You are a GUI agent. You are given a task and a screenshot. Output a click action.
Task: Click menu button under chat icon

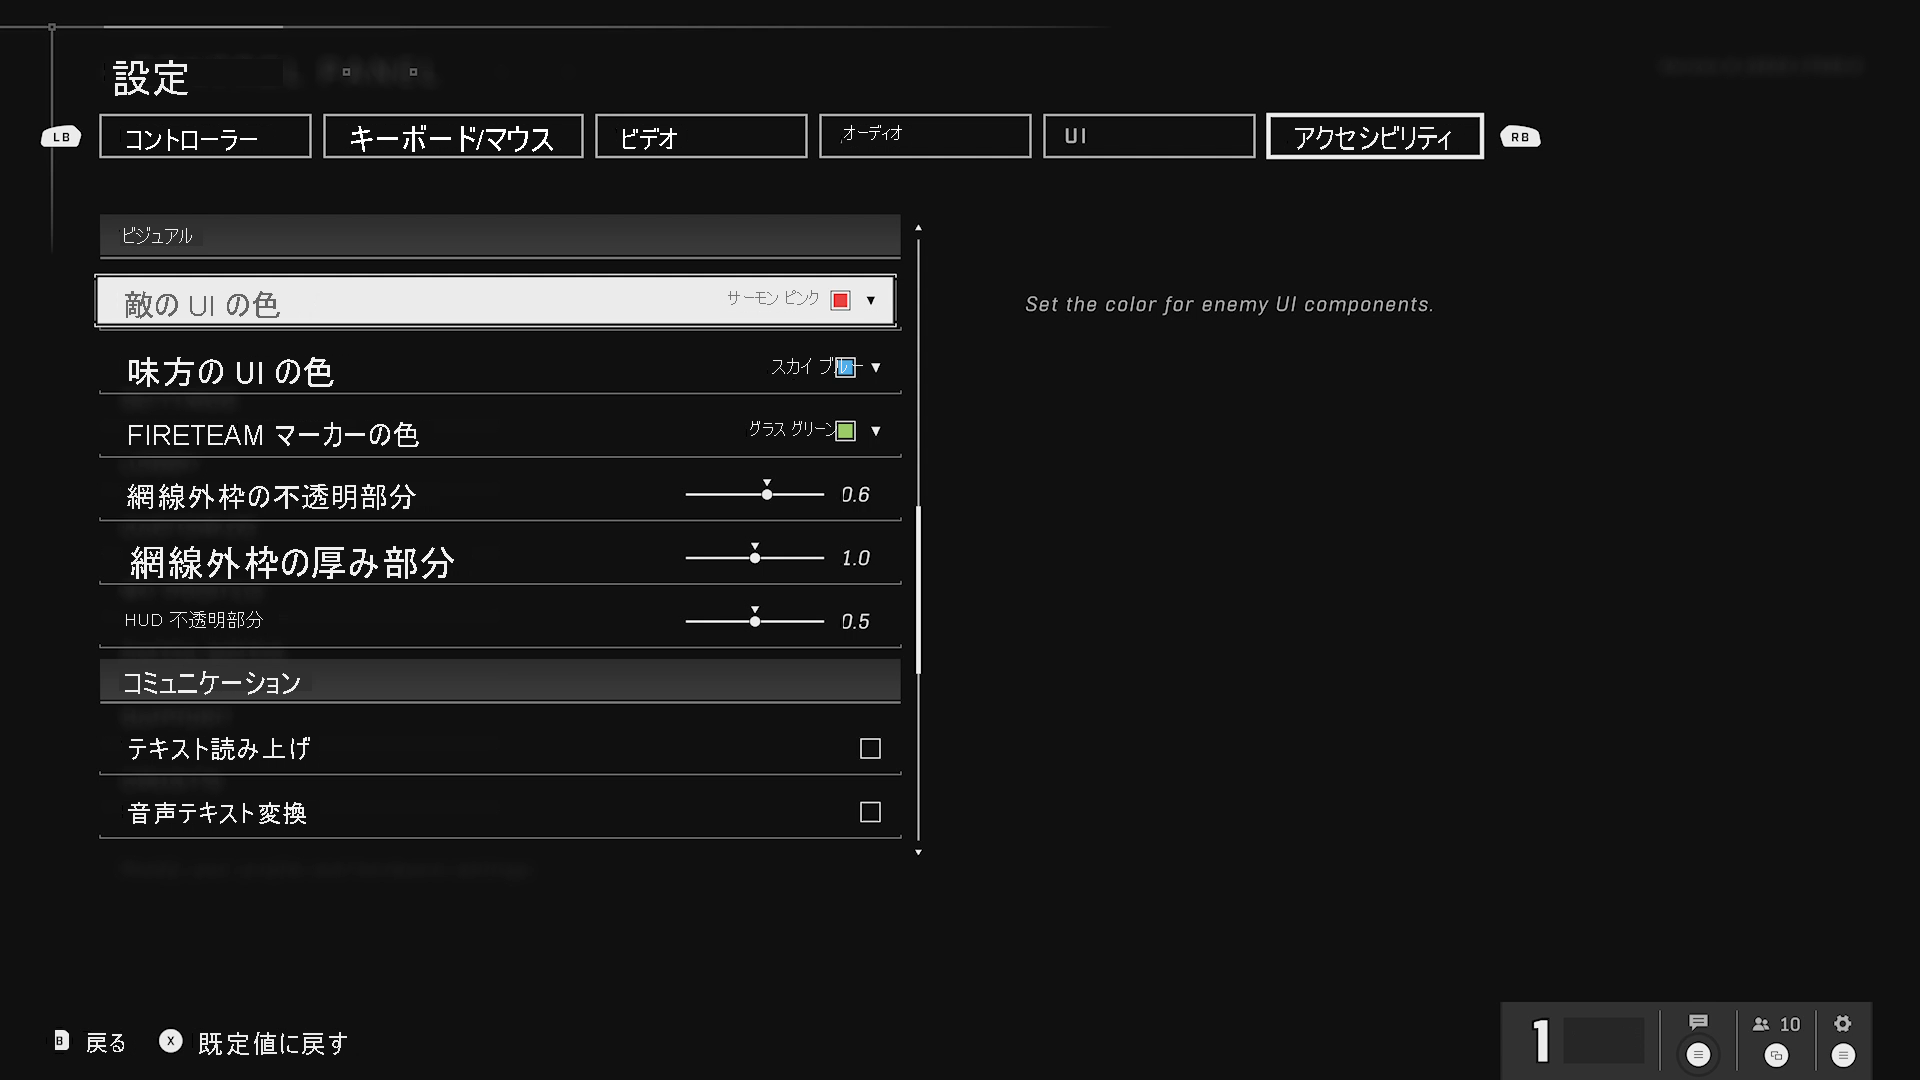(x=1698, y=1055)
